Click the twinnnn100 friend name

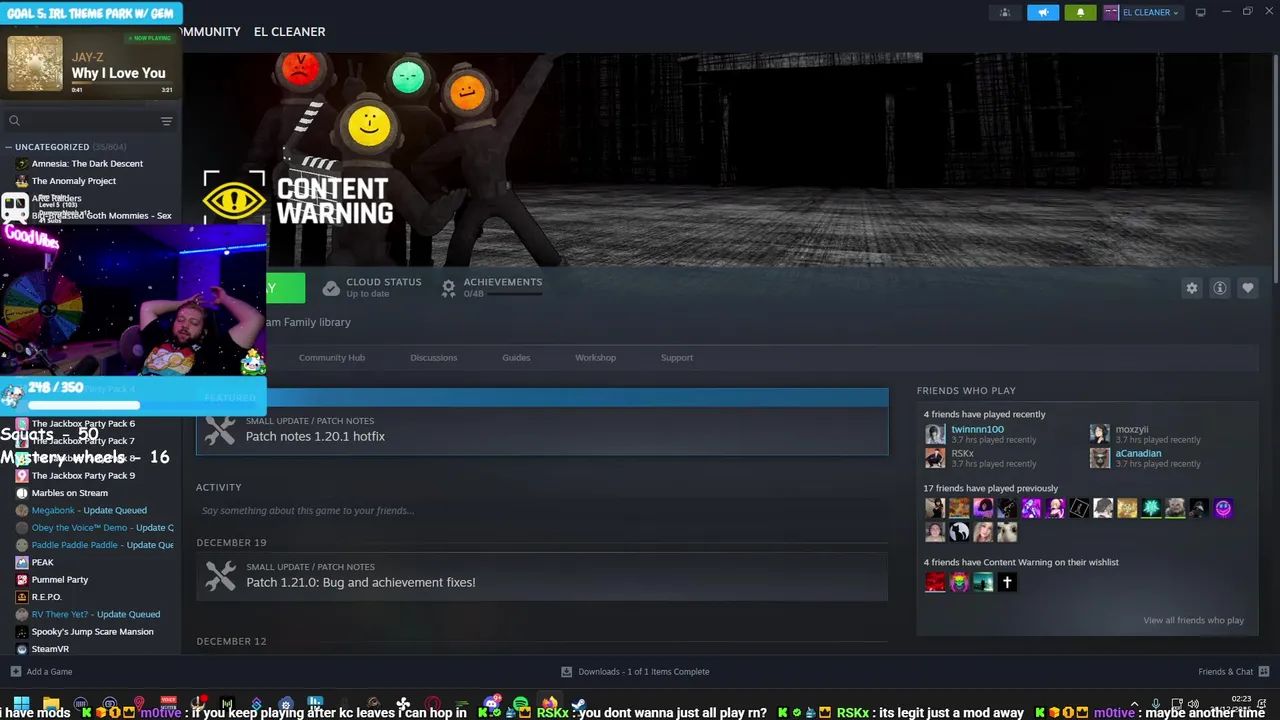click(977, 429)
